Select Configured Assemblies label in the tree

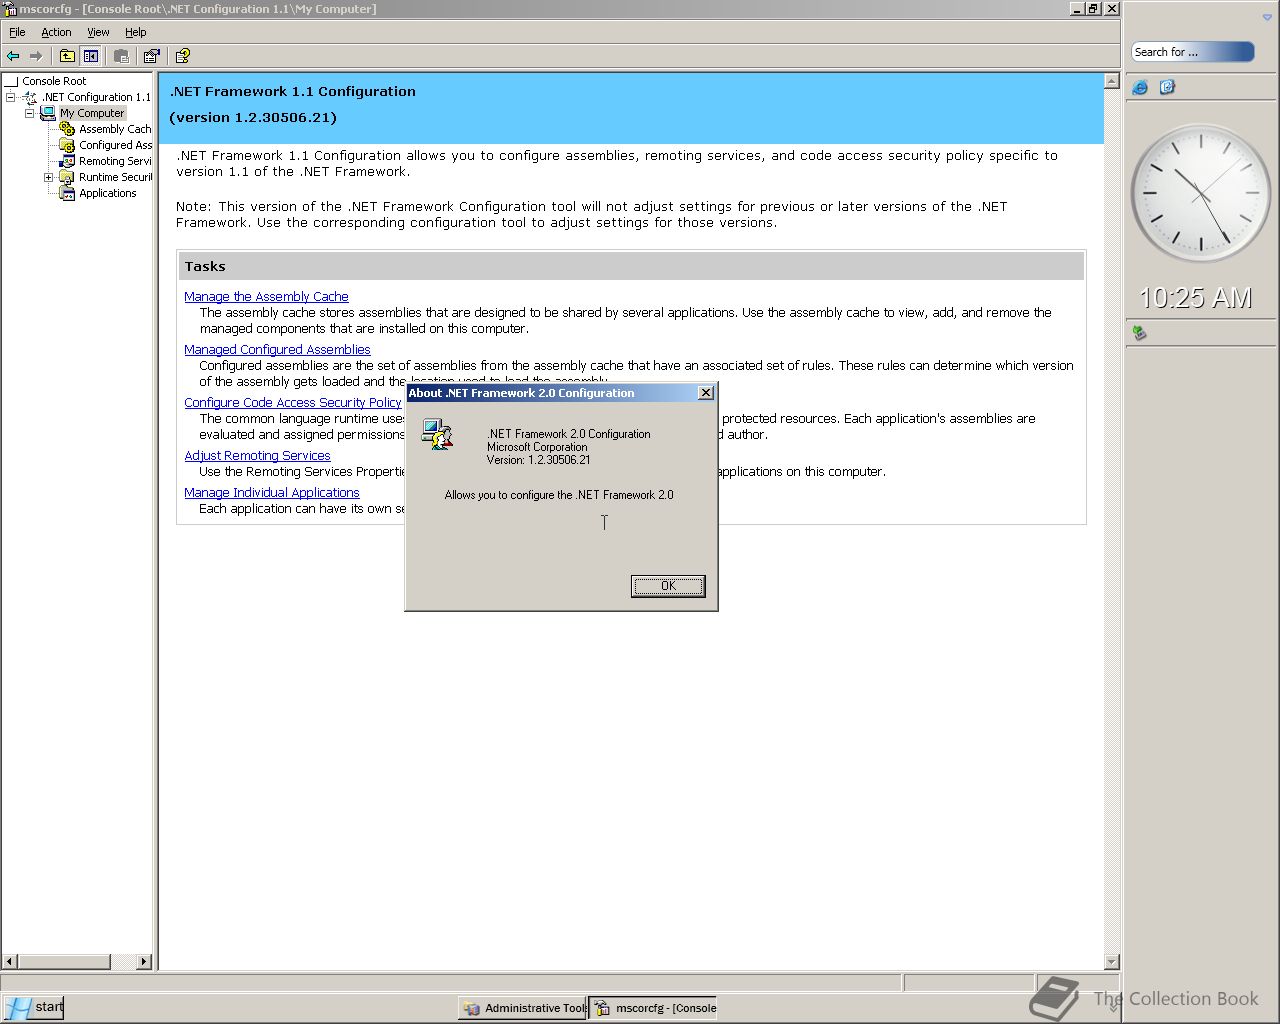(115, 145)
